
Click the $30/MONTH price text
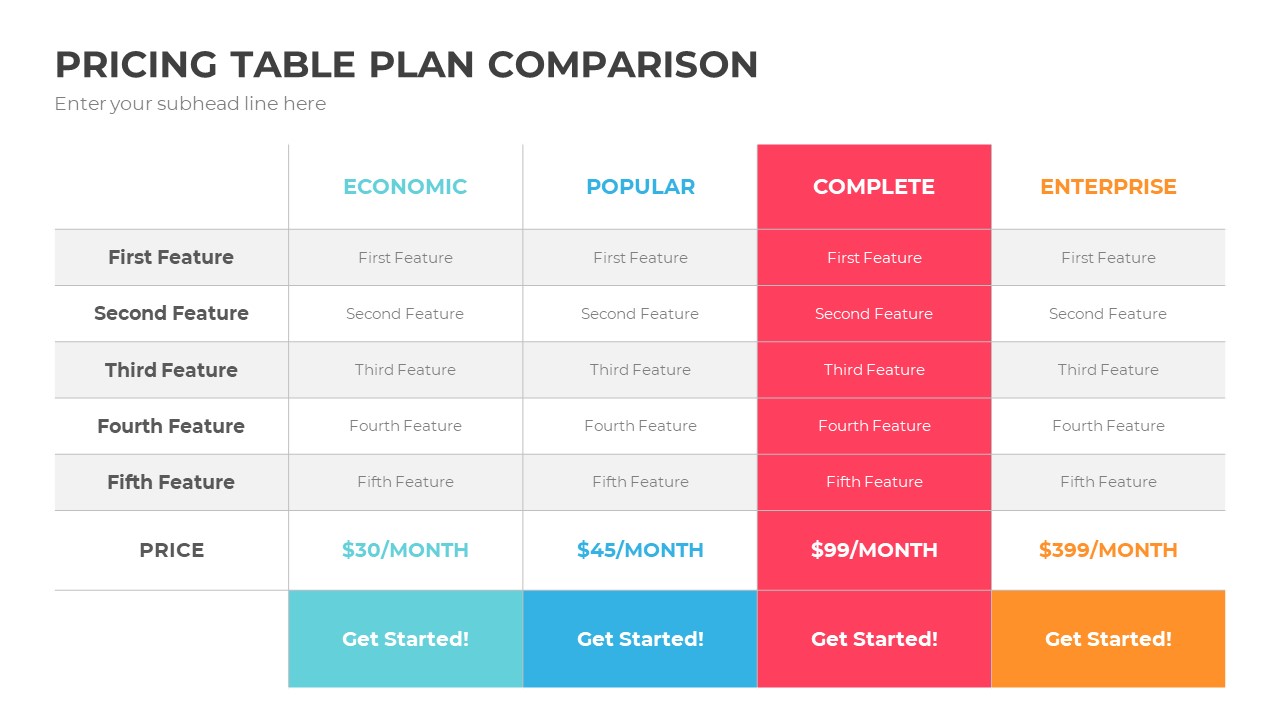coord(405,550)
